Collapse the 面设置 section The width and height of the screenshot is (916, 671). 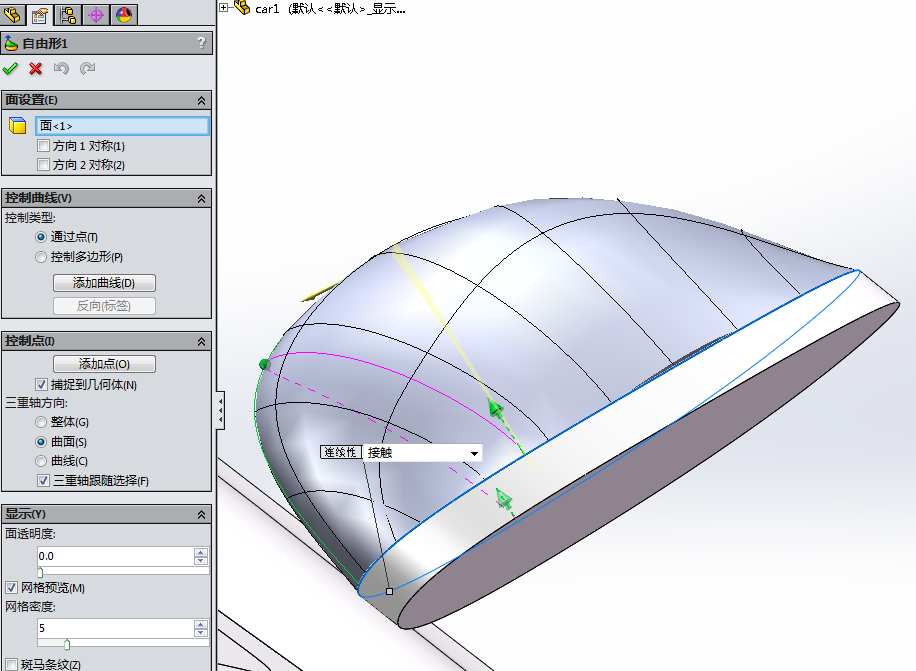(x=201, y=100)
